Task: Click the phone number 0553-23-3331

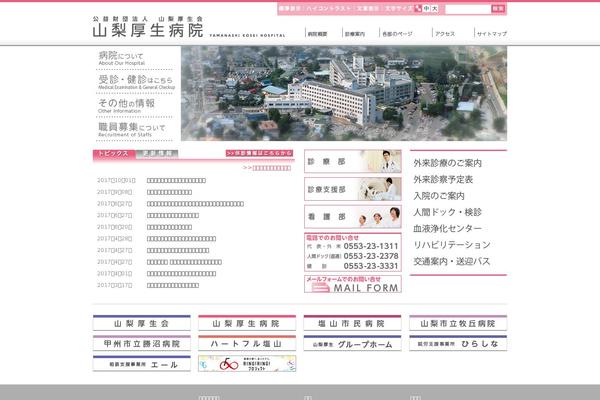Action: tap(371, 266)
